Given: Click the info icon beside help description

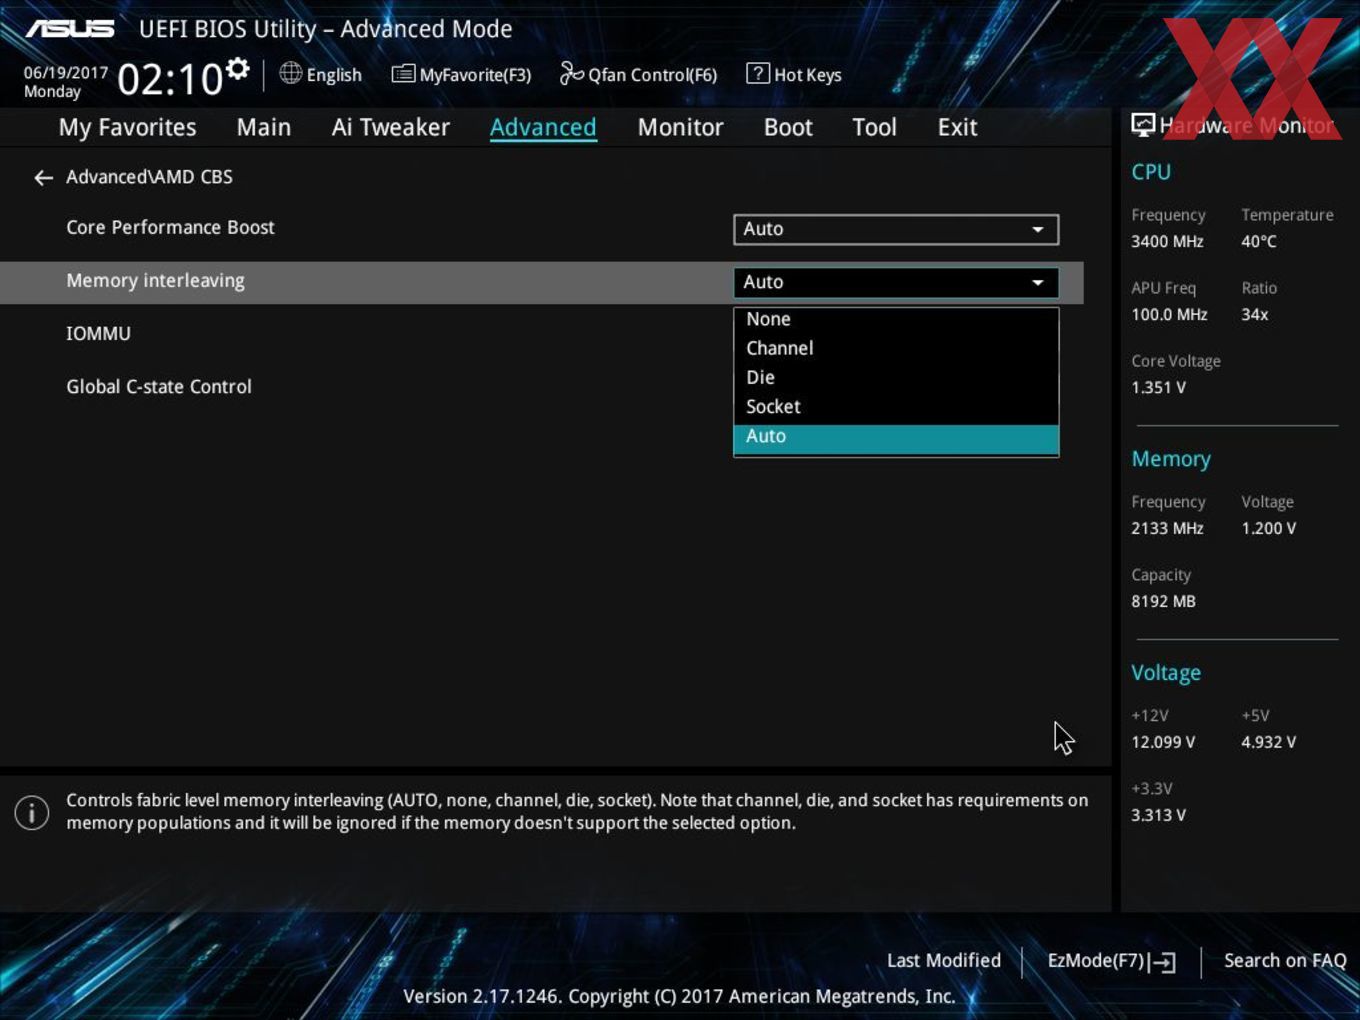Looking at the screenshot, I should tap(32, 812).
